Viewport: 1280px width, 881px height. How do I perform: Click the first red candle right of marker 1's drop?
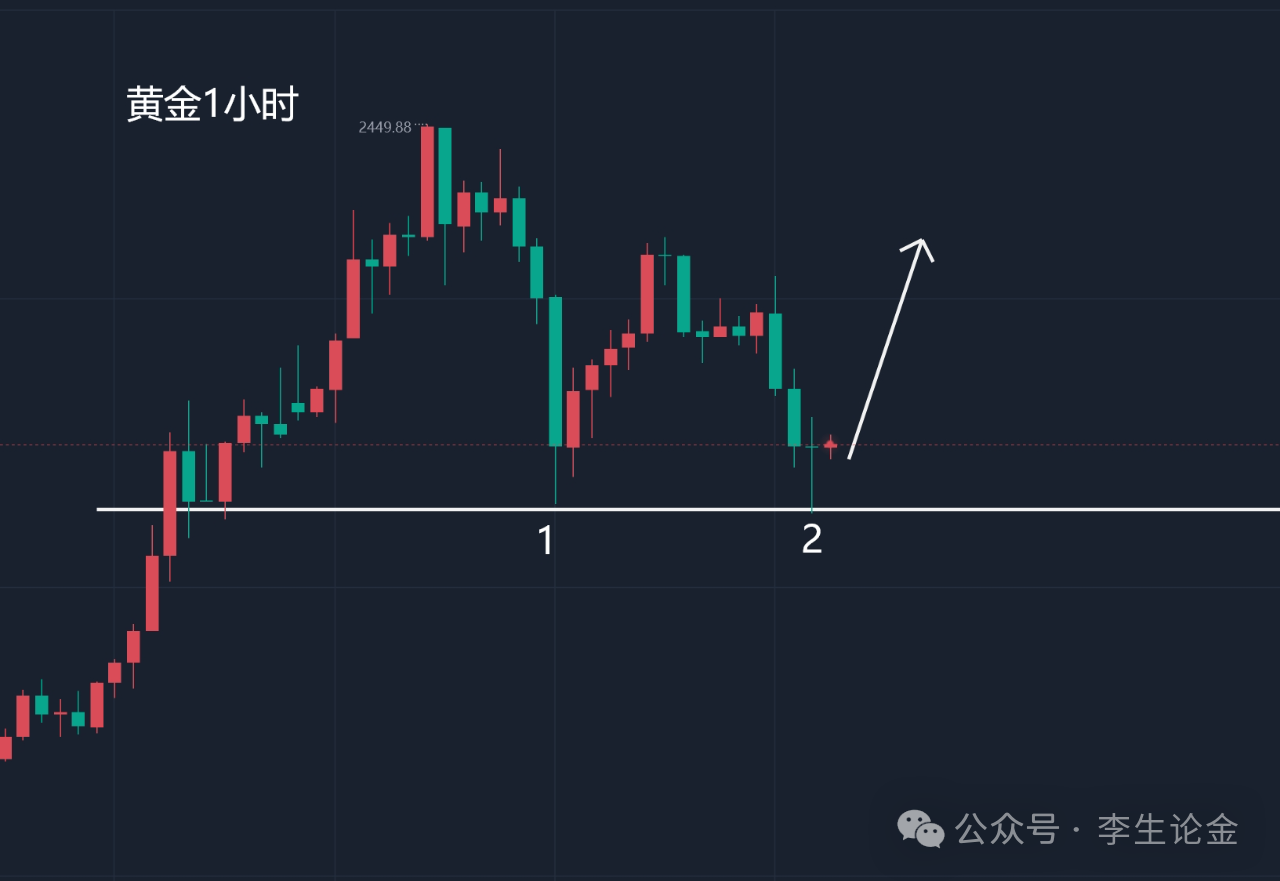[x=573, y=419]
